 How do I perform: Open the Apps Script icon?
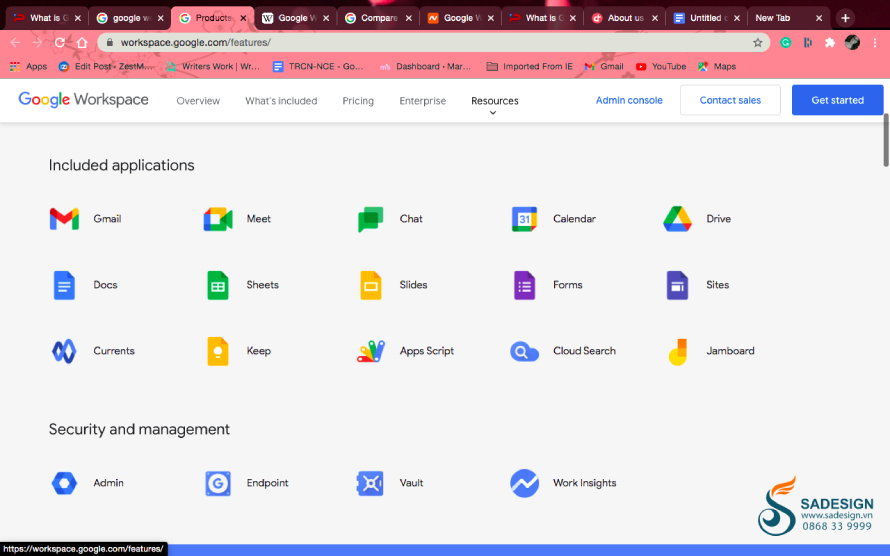click(371, 351)
